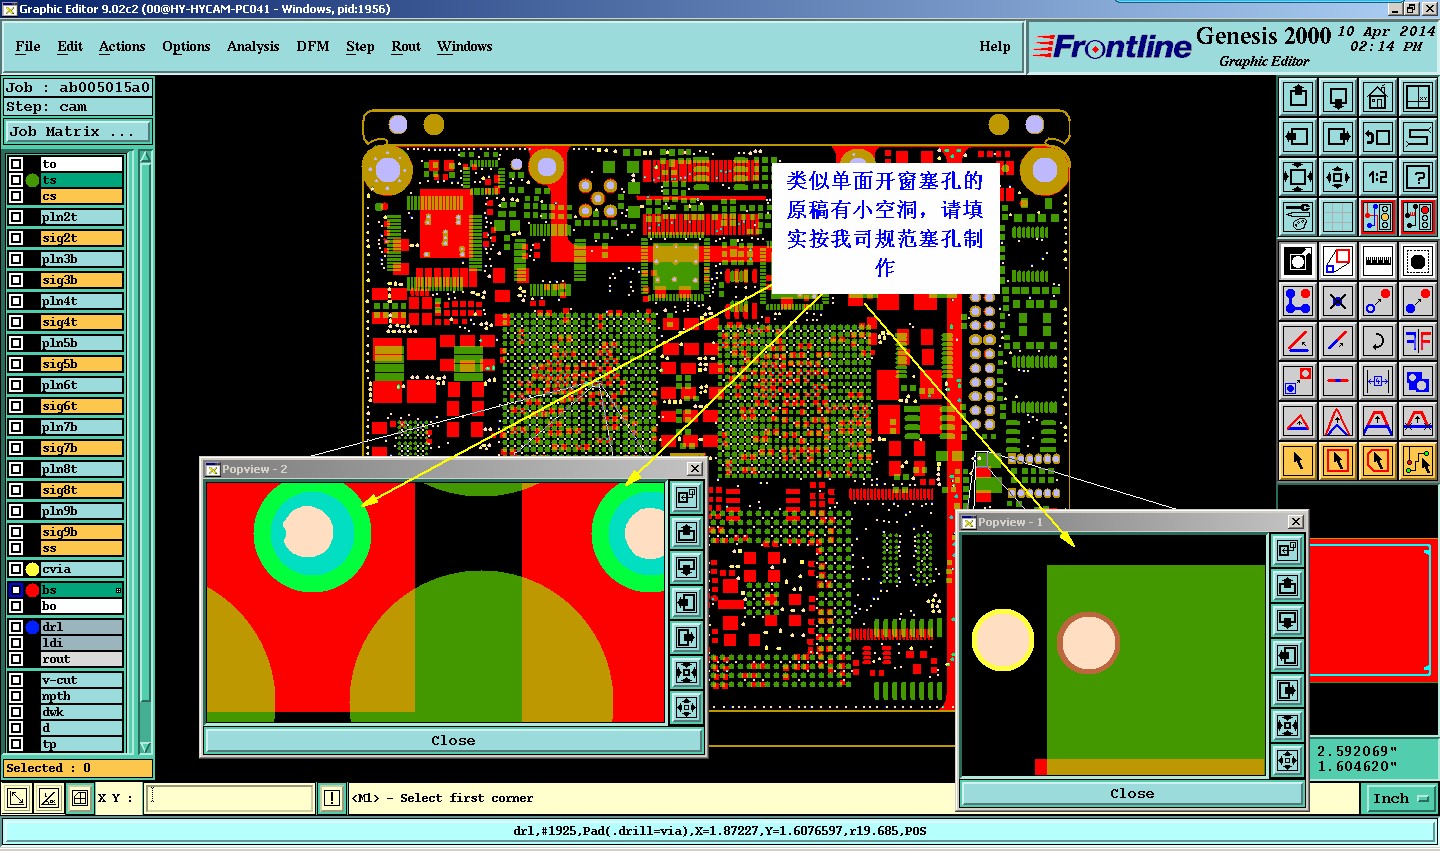Click the previous view undo icon
Image resolution: width=1440 pixels, height=851 pixels.
1378,137
